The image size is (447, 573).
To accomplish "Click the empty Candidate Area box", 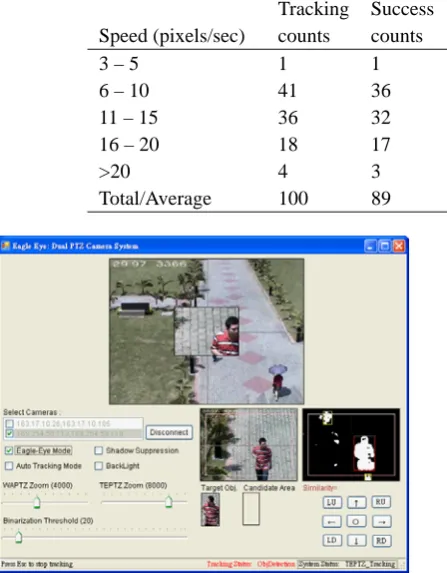I will click(251, 509).
